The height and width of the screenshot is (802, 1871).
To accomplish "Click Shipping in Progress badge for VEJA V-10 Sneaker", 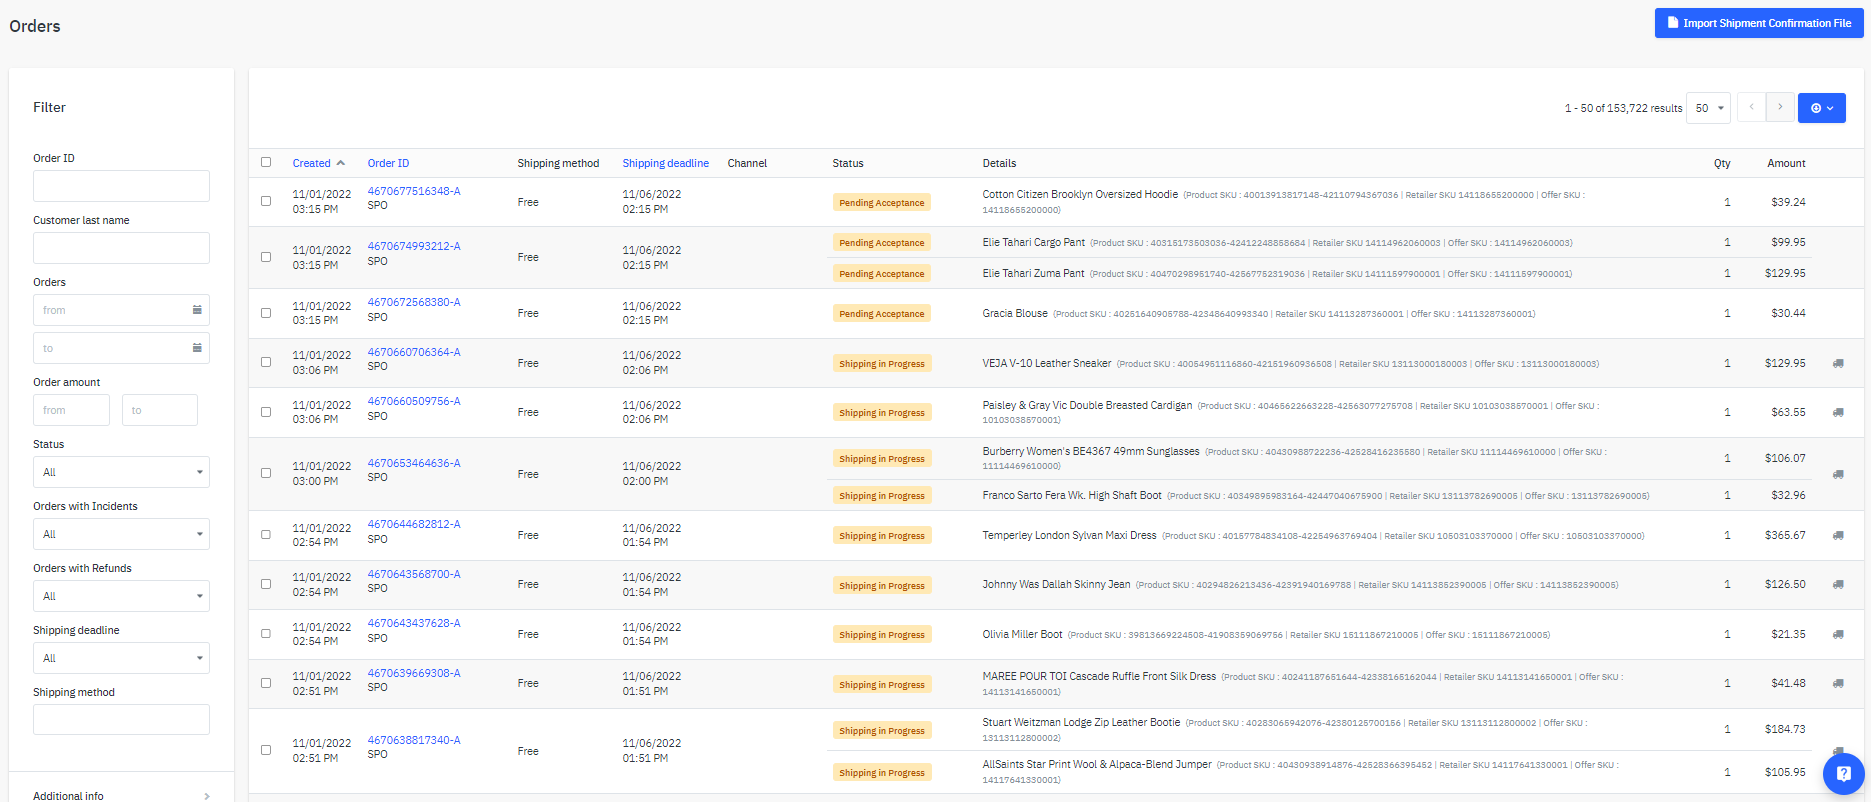I will click(881, 363).
